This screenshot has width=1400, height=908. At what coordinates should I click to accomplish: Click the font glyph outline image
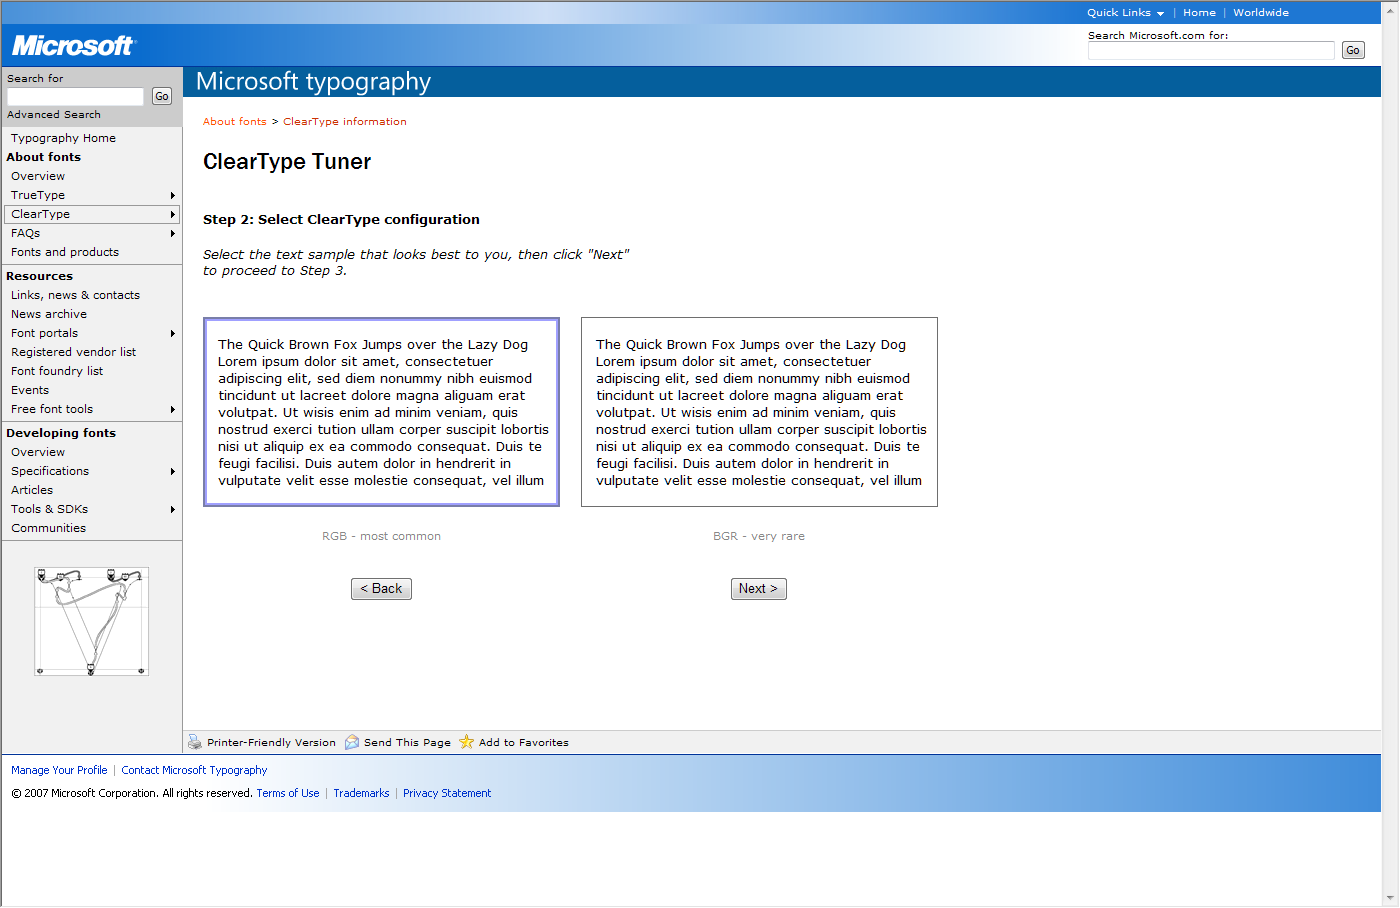(x=91, y=621)
